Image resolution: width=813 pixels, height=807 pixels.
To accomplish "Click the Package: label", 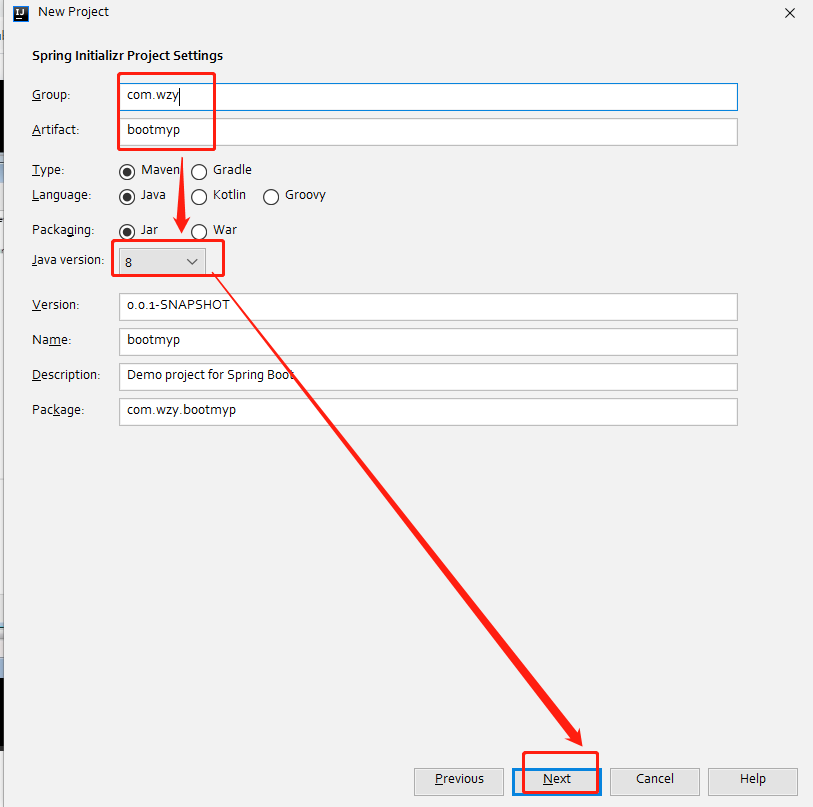I will (58, 410).
